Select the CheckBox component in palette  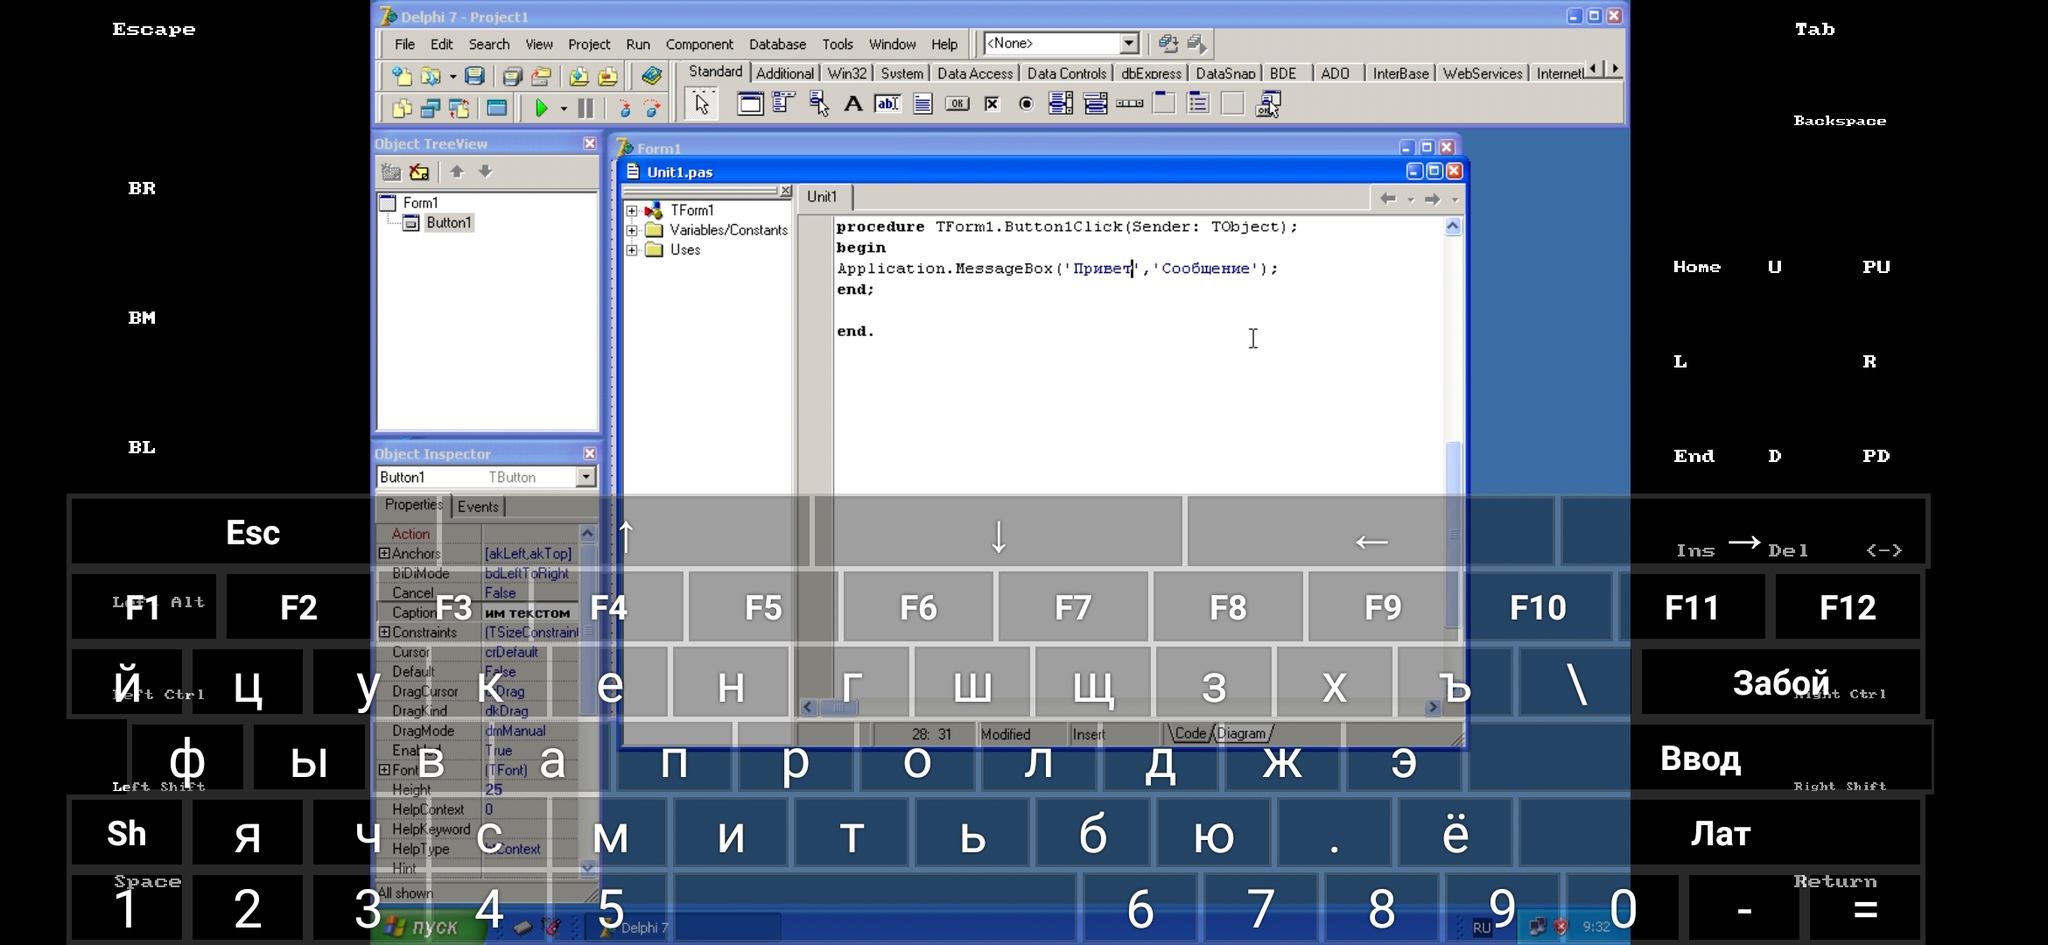point(991,104)
